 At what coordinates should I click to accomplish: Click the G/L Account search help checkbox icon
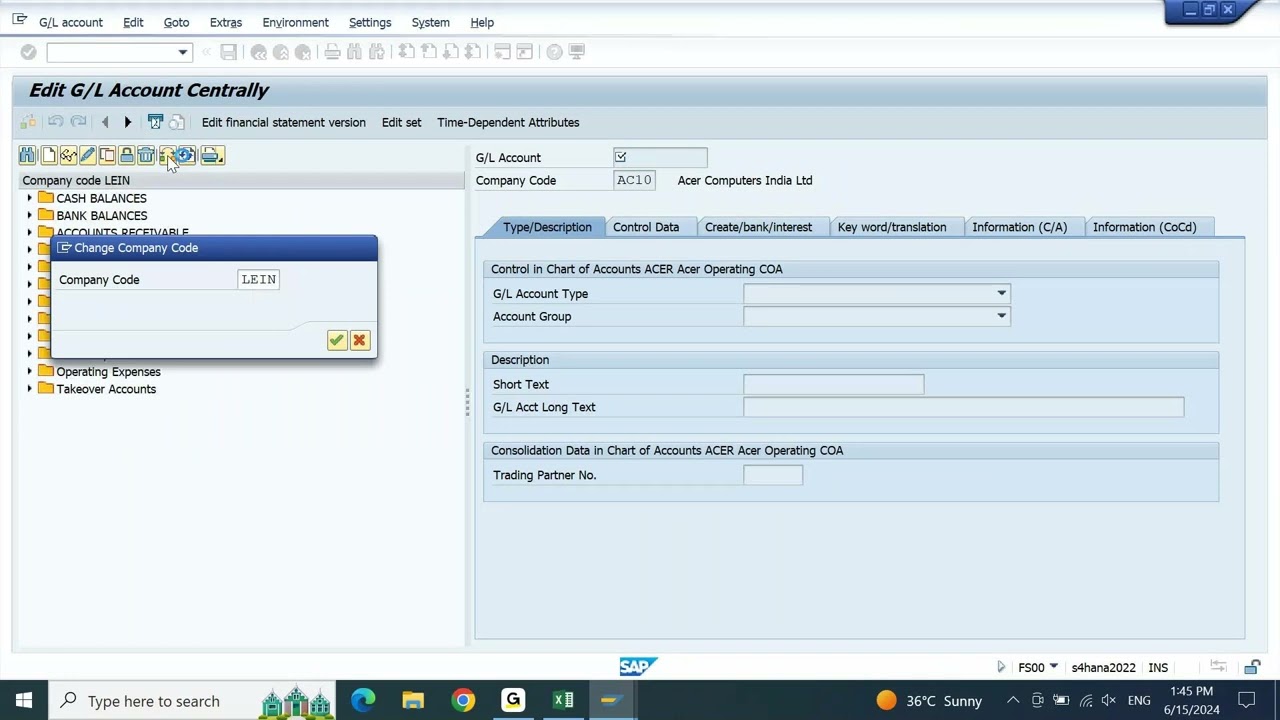pyautogui.click(x=620, y=157)
